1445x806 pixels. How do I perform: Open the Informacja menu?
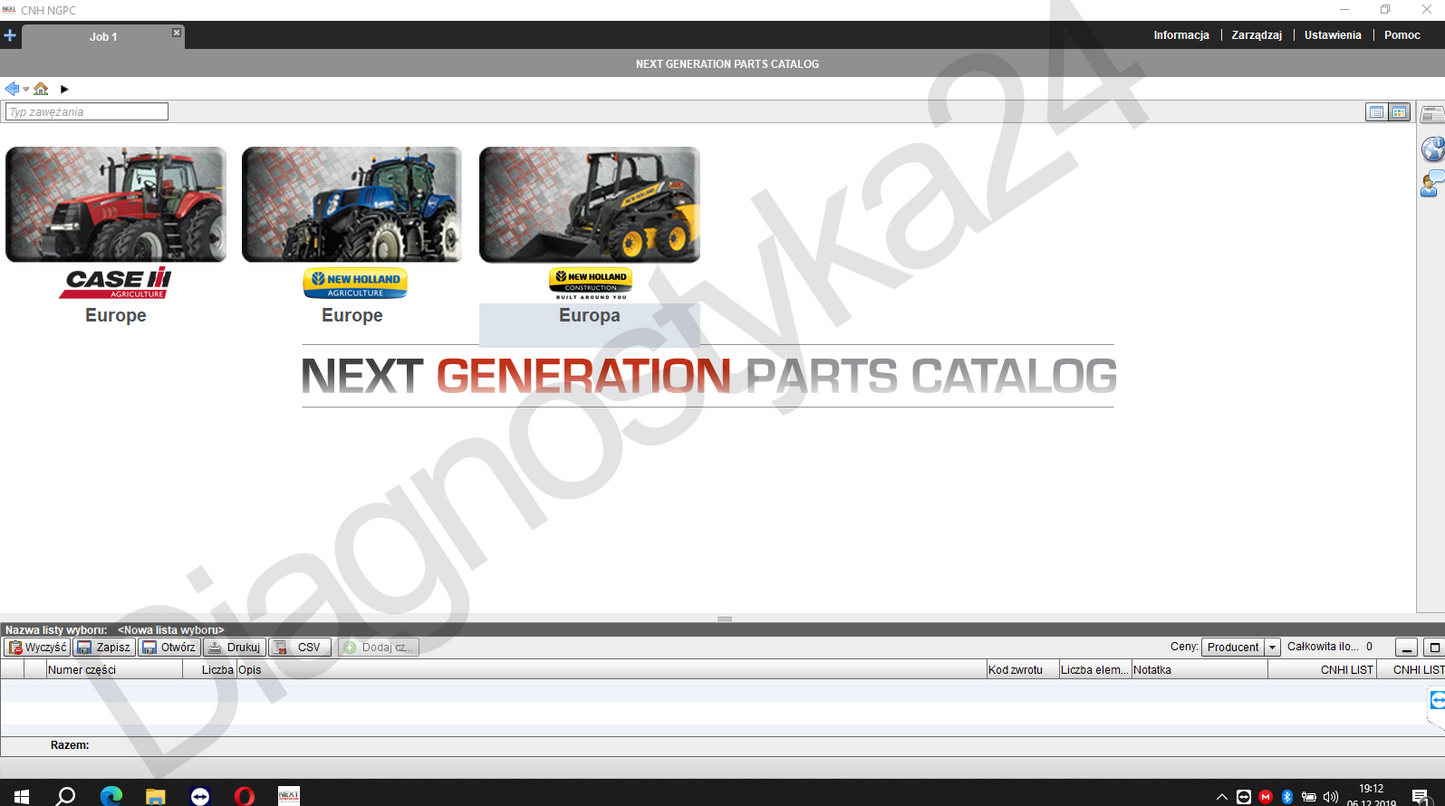[x=1181, y=35]
